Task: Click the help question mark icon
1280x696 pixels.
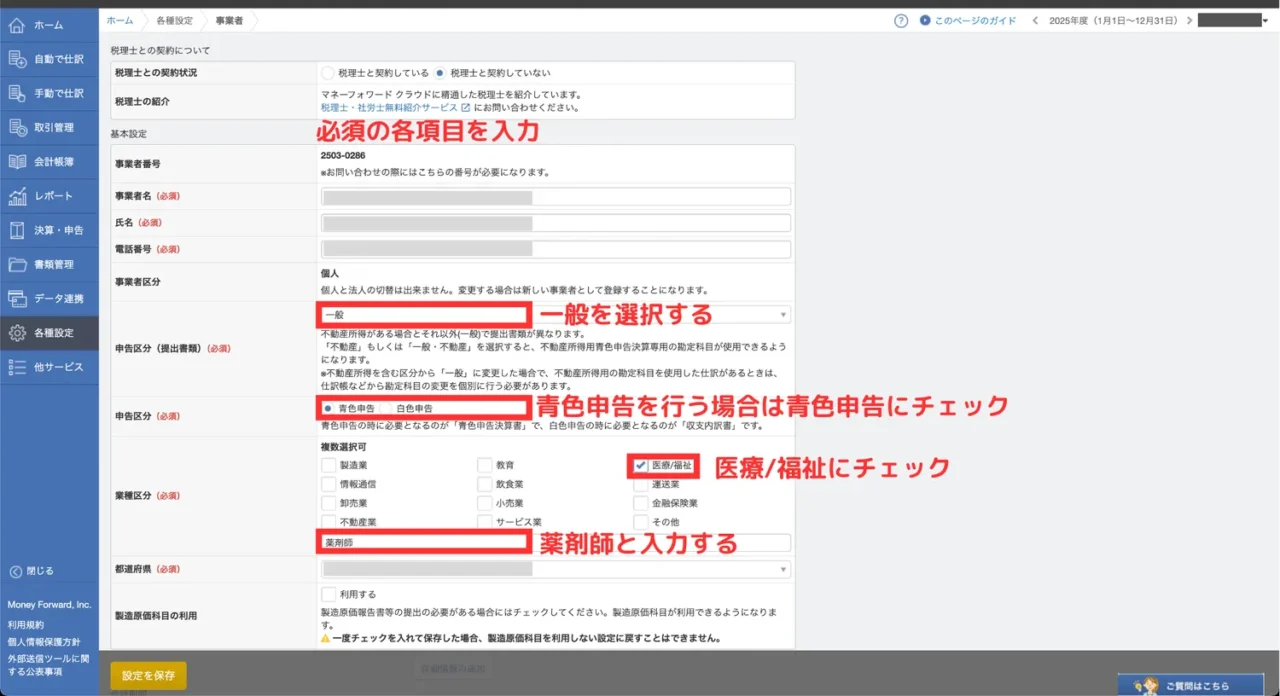Action: click(901, 20)
